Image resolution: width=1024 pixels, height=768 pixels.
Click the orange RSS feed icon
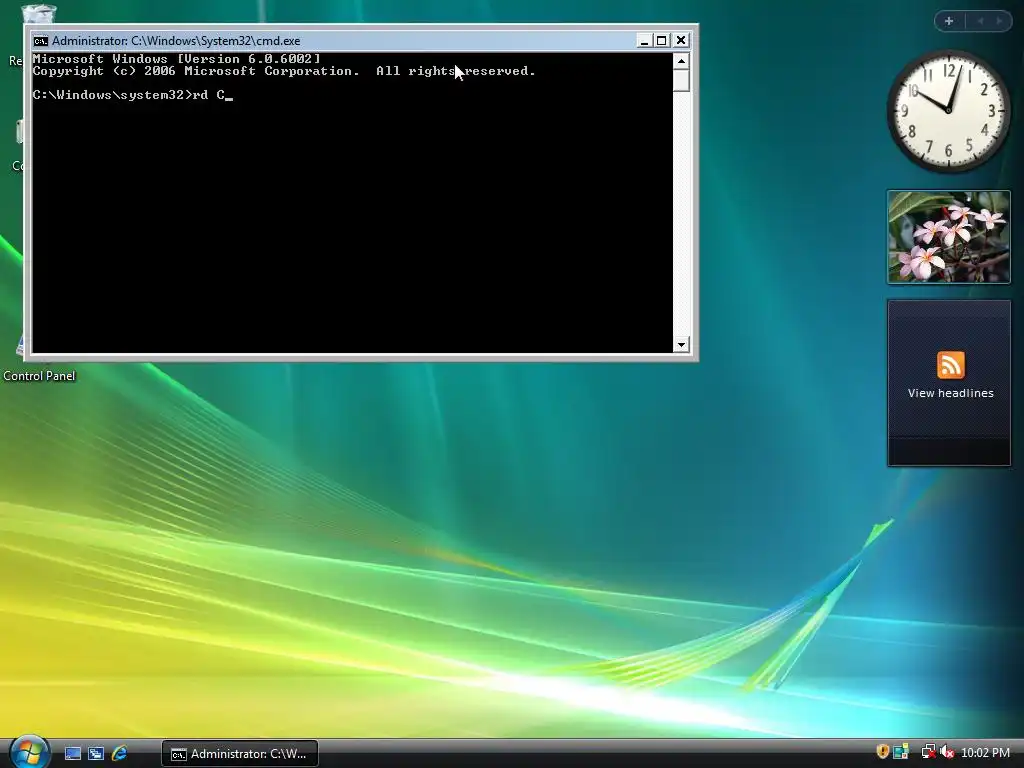950,365
